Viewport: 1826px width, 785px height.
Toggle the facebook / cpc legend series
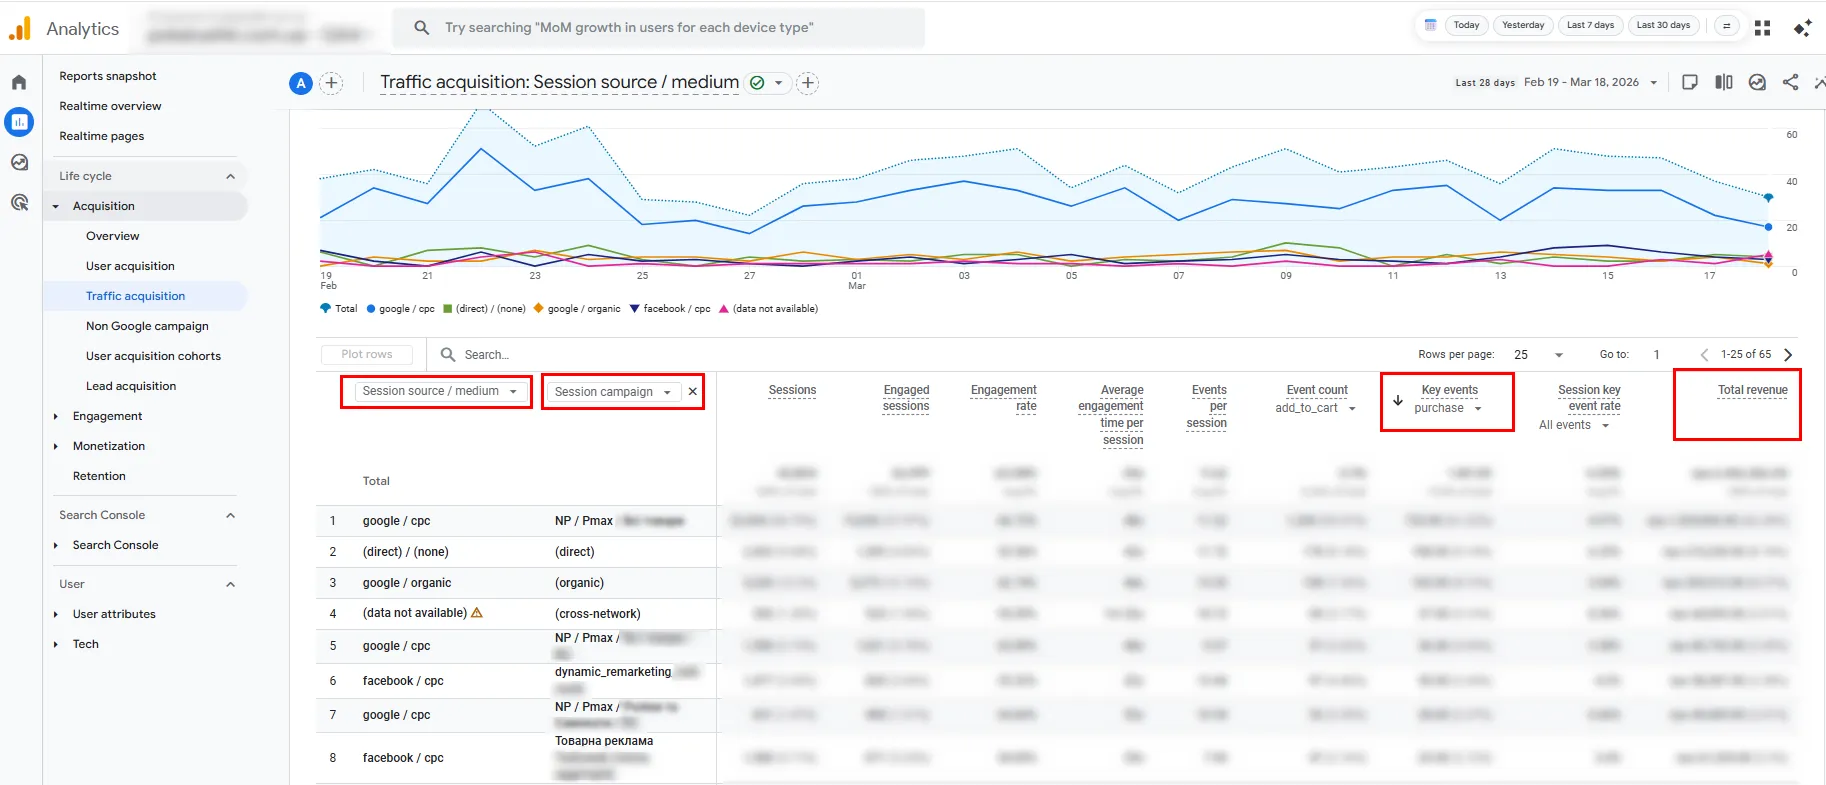(670, 309)
